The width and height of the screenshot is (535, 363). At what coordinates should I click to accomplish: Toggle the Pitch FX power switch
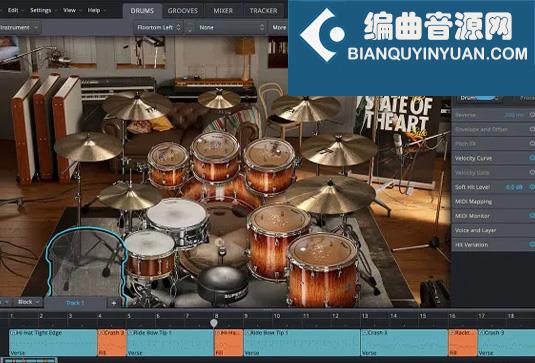point(532,144)
